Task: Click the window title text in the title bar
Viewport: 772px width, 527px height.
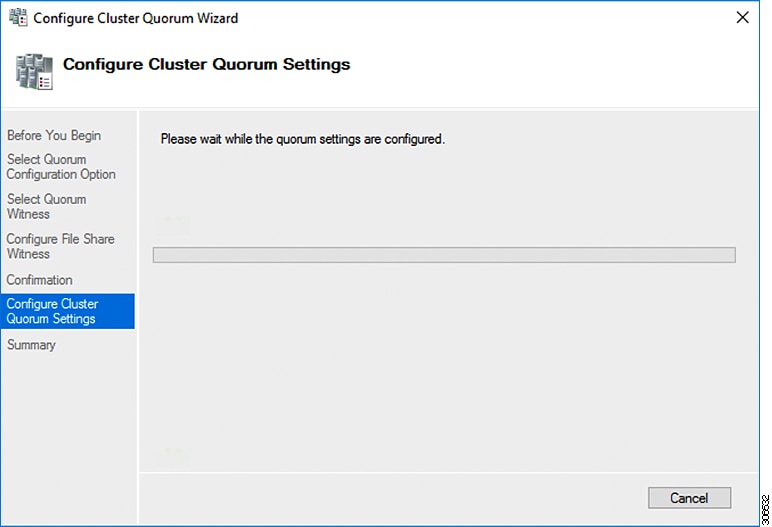Action: (x=136, y=18)
